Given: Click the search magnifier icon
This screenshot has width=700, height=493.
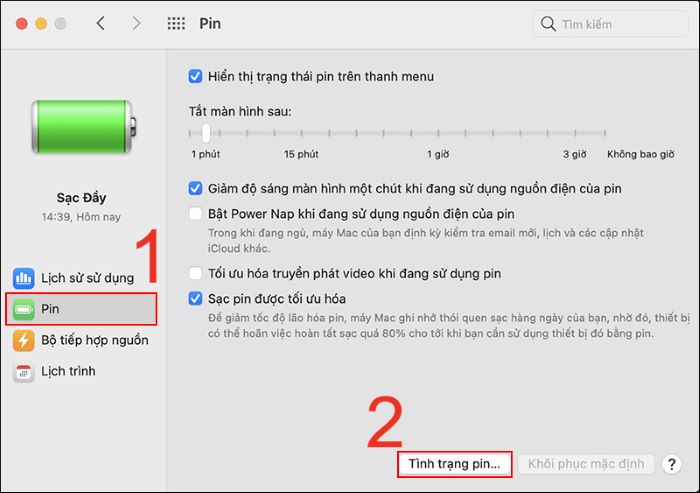Looking at the screenshot, I should coord(548,23).
